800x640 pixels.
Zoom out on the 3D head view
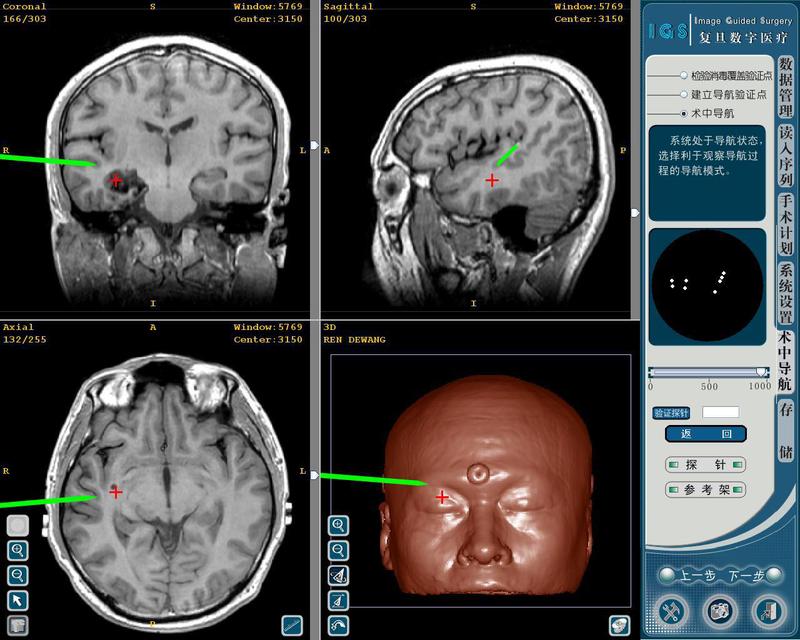(x=339, y=550)
